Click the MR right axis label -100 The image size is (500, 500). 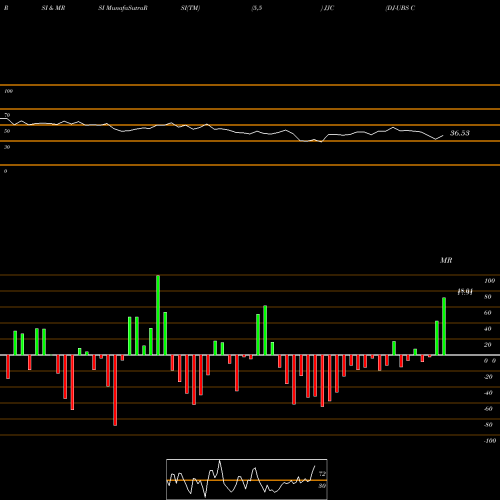489,441
